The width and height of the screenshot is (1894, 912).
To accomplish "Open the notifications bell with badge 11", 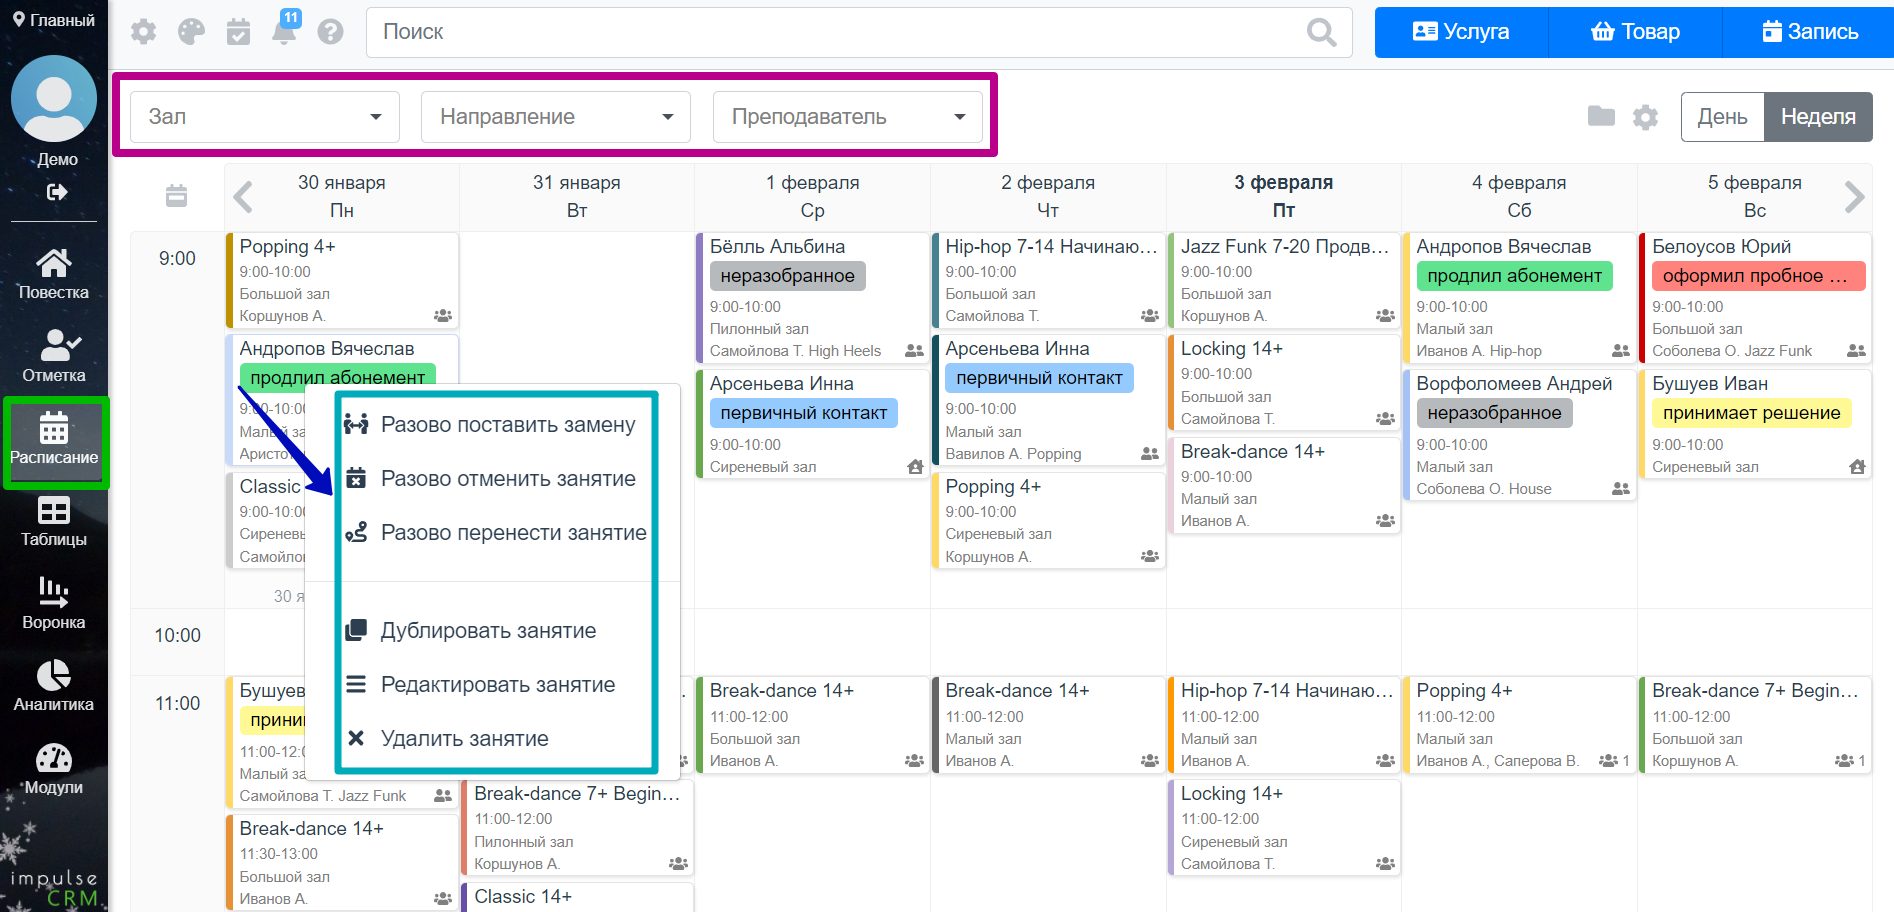I will tap(284, 30).
